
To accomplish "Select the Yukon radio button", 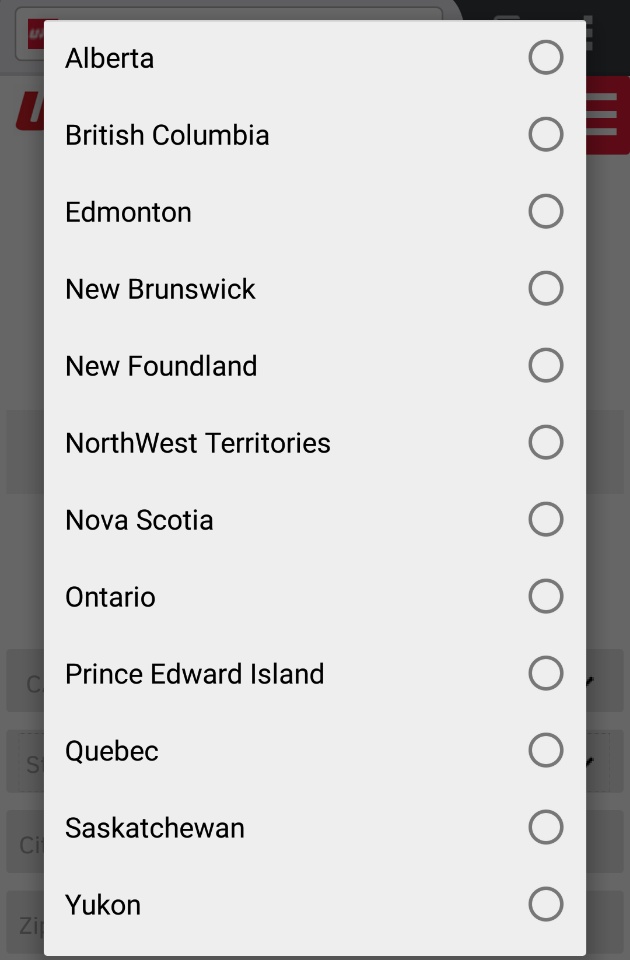I will coord(545,905).
